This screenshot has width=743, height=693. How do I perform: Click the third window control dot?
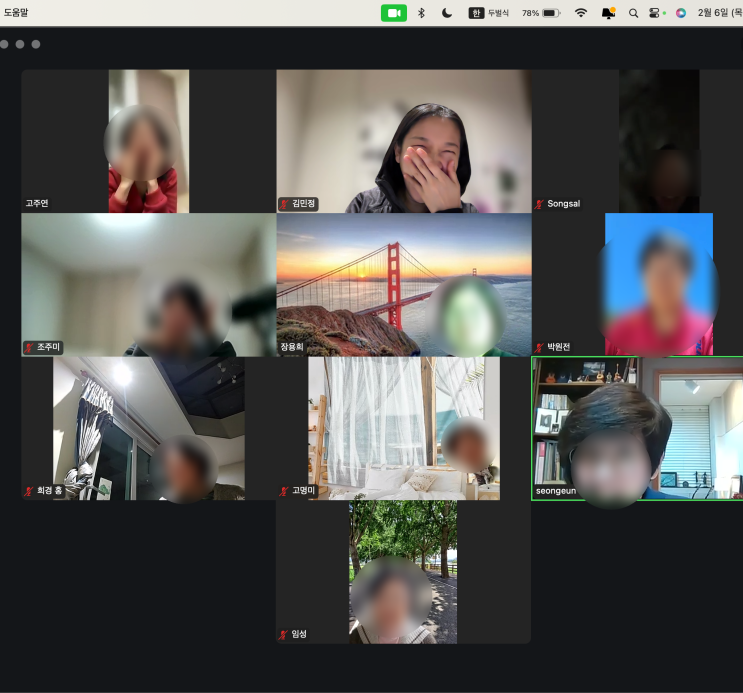[36, 44]
